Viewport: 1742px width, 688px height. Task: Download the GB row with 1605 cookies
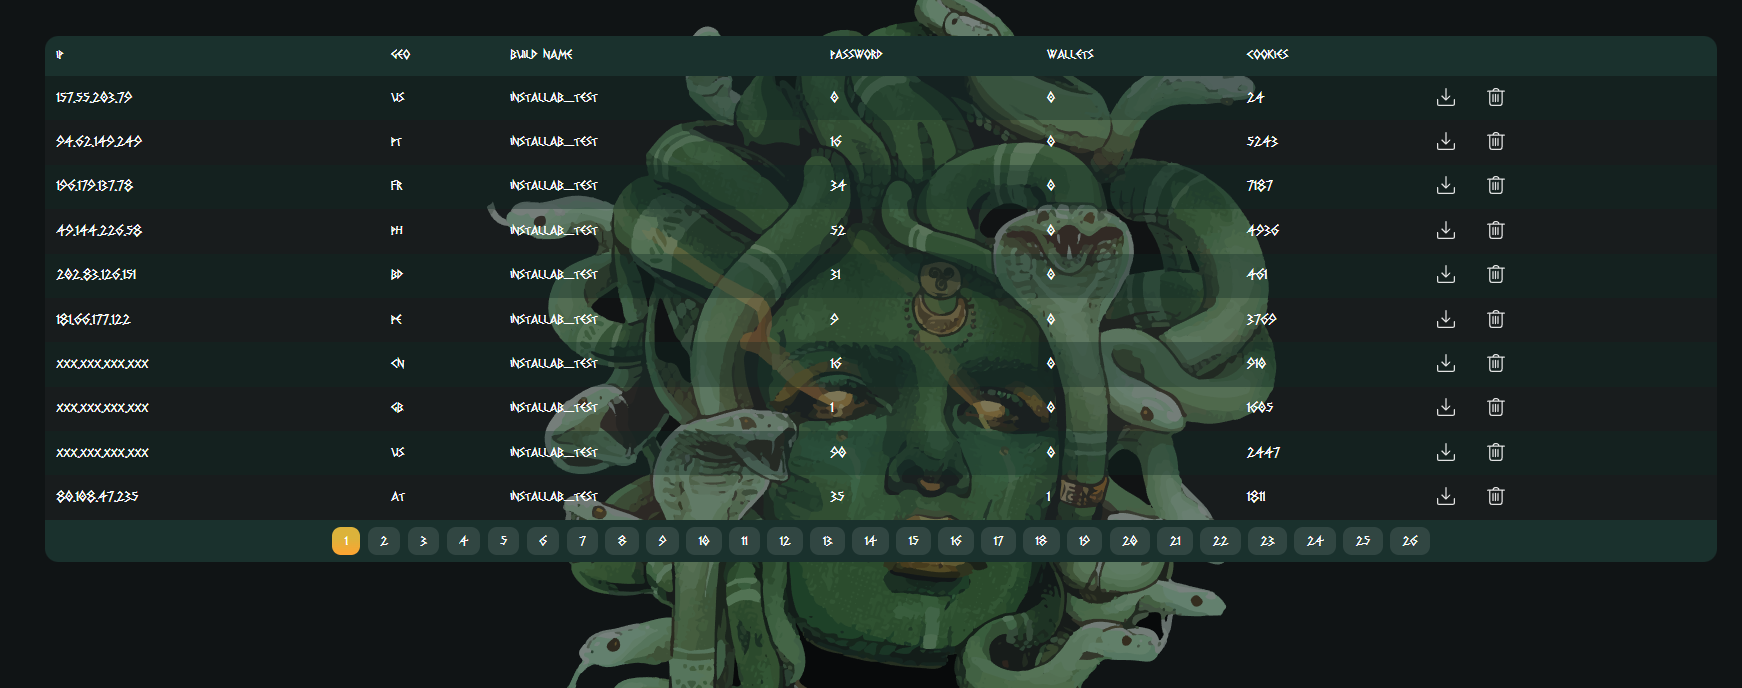(1446, 407)
